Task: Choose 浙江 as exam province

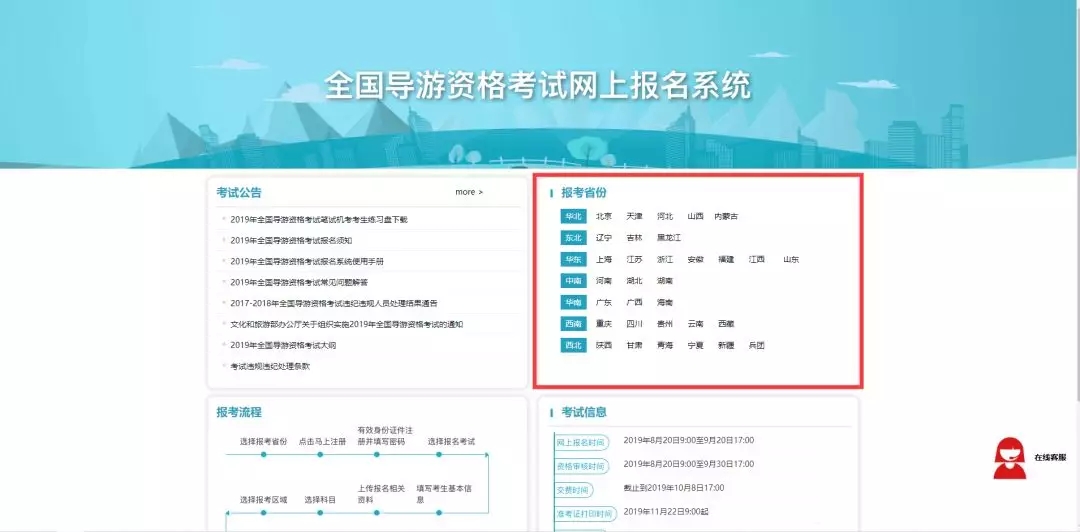Action: tap(665, 260)
